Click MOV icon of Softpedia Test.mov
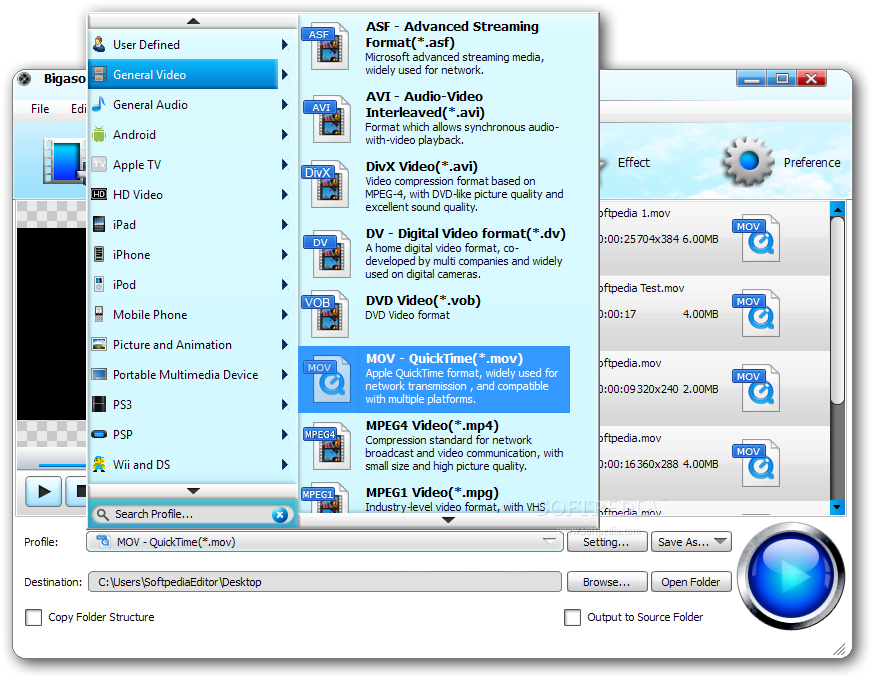This screenshot has width=873, height=679. pyautogui.click(x=757, y=313)
